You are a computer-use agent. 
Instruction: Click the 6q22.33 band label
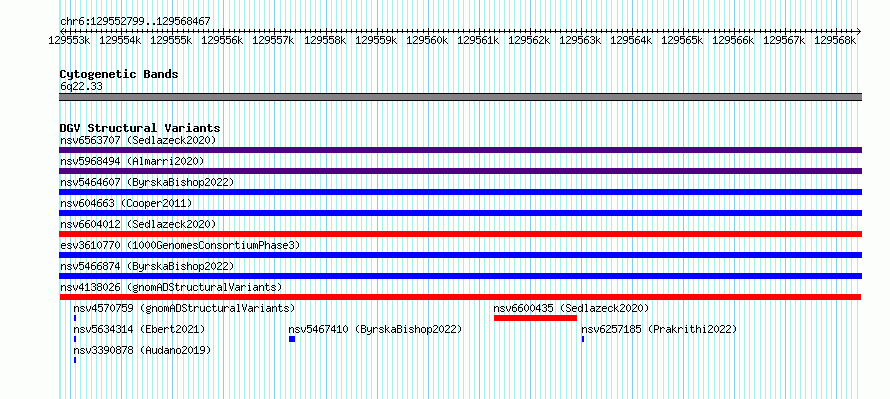point(81,87)
